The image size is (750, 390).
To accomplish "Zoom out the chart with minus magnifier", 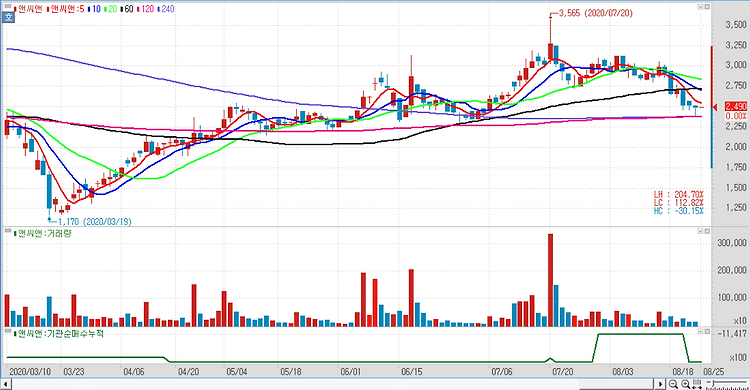I will (673, 384).
